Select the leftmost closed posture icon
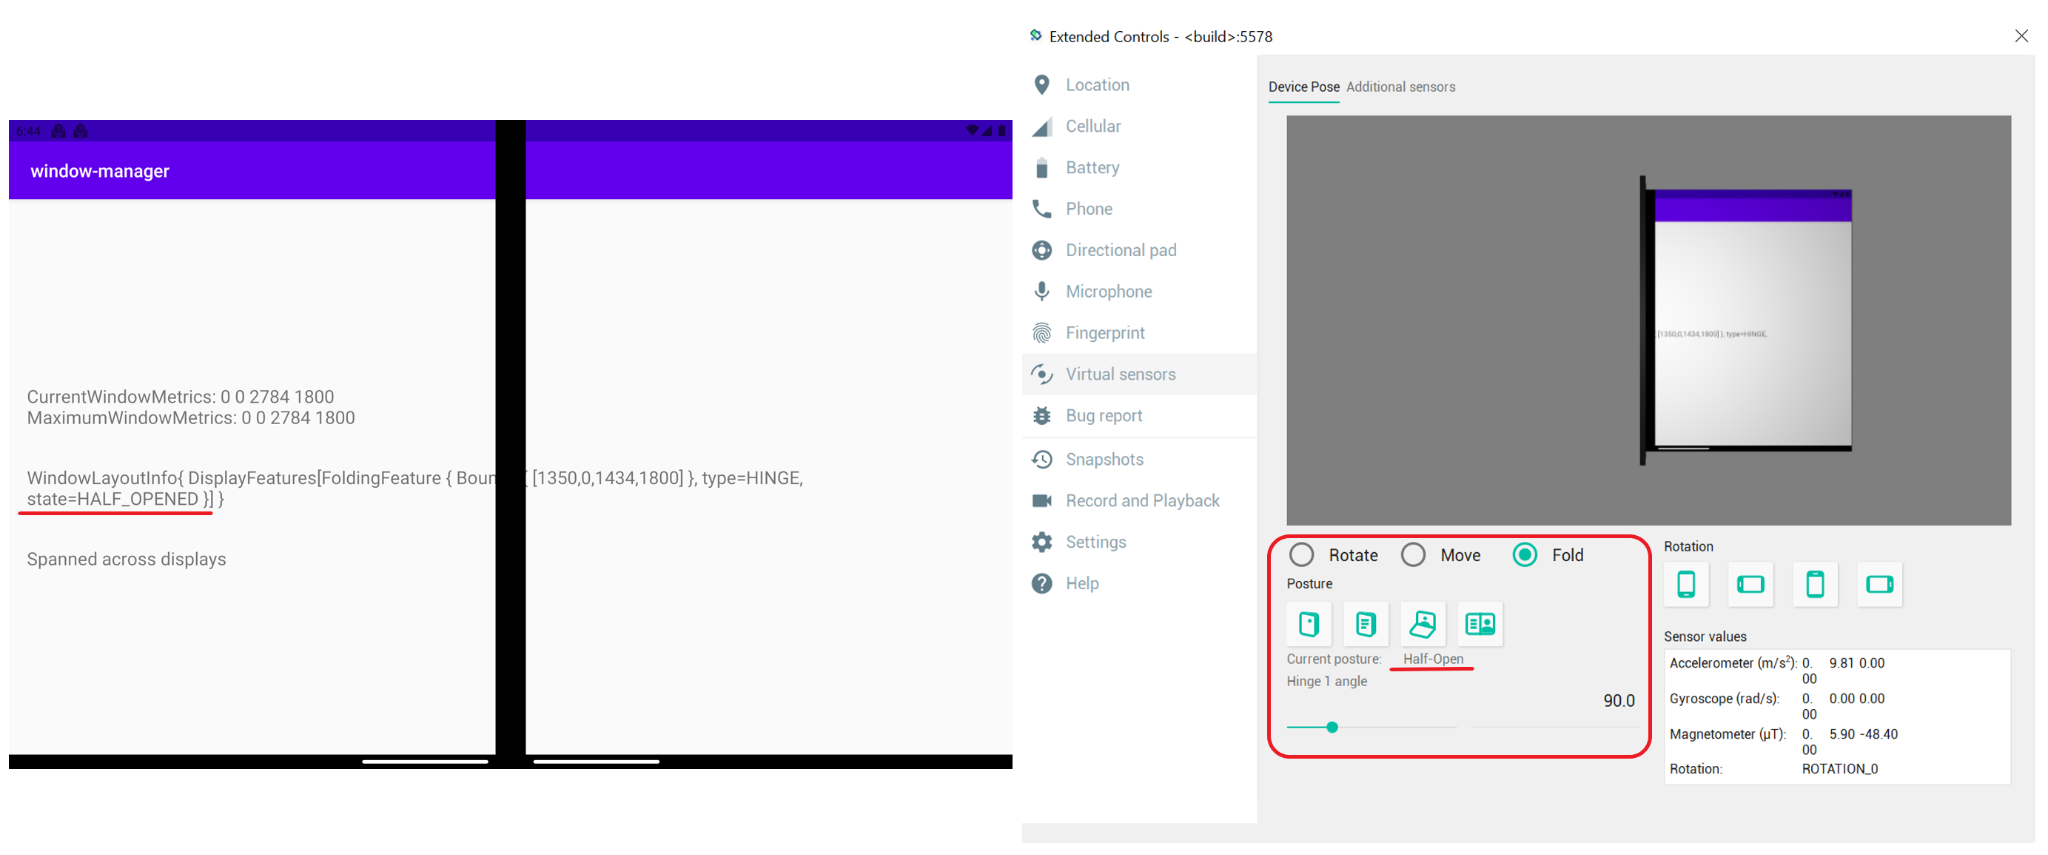This screenshot has height=855, width=2048. 1308,624
